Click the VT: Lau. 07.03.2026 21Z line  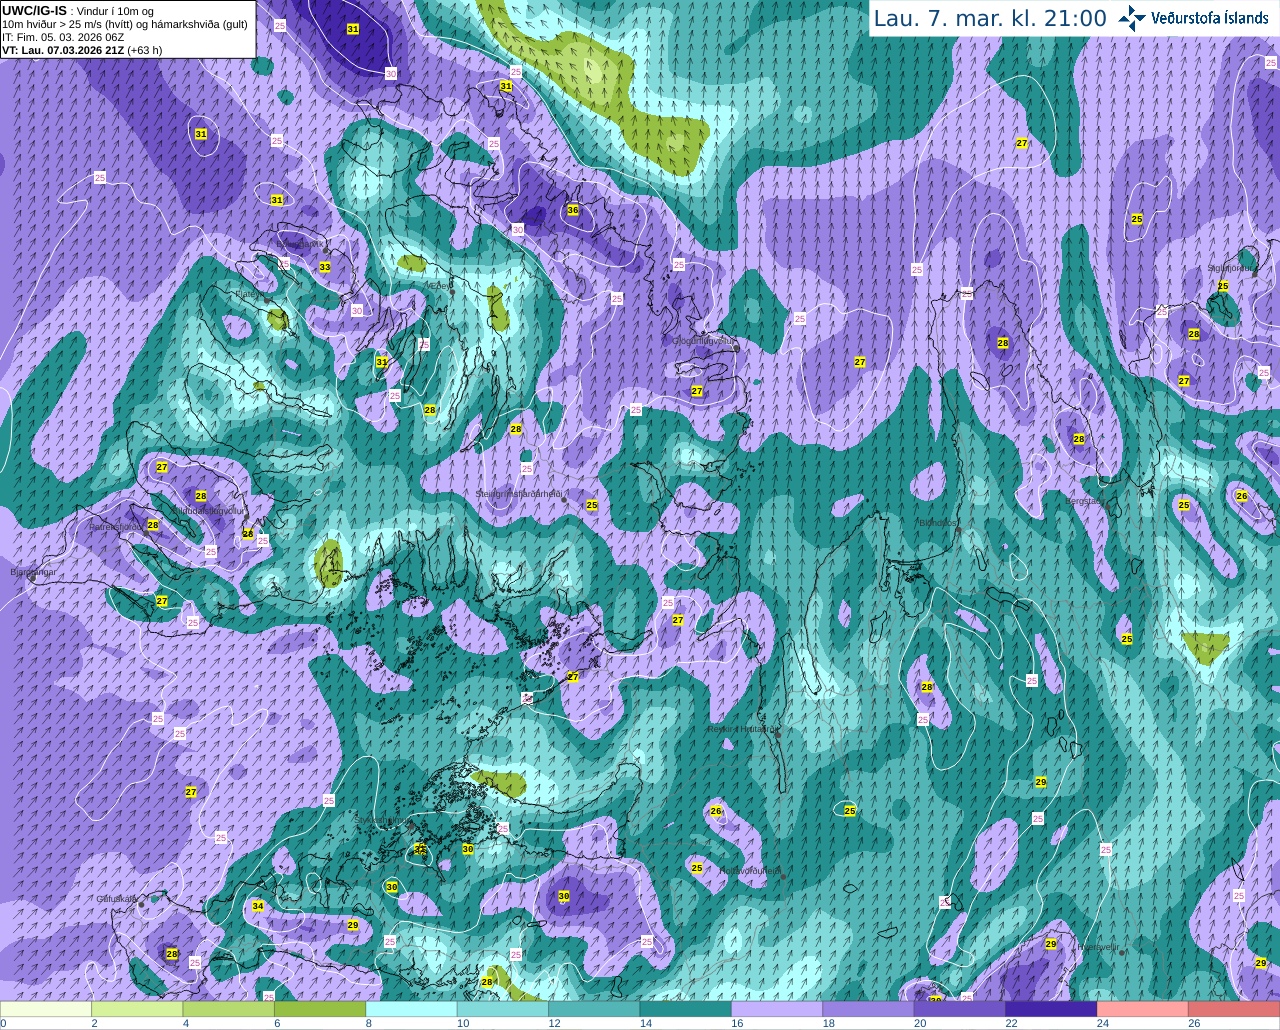coord(82,50)
